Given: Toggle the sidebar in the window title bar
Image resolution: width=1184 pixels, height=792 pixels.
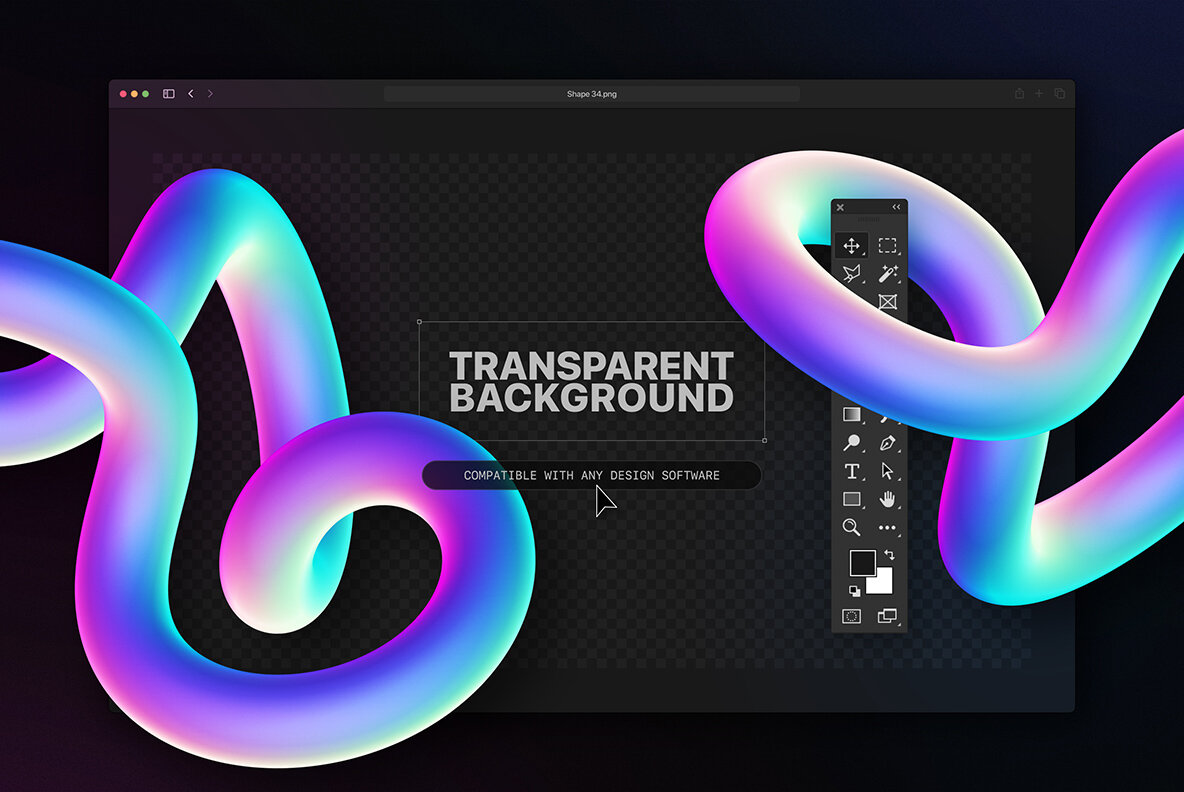Looking at the screenshot, I should click(x=168, y=93).
